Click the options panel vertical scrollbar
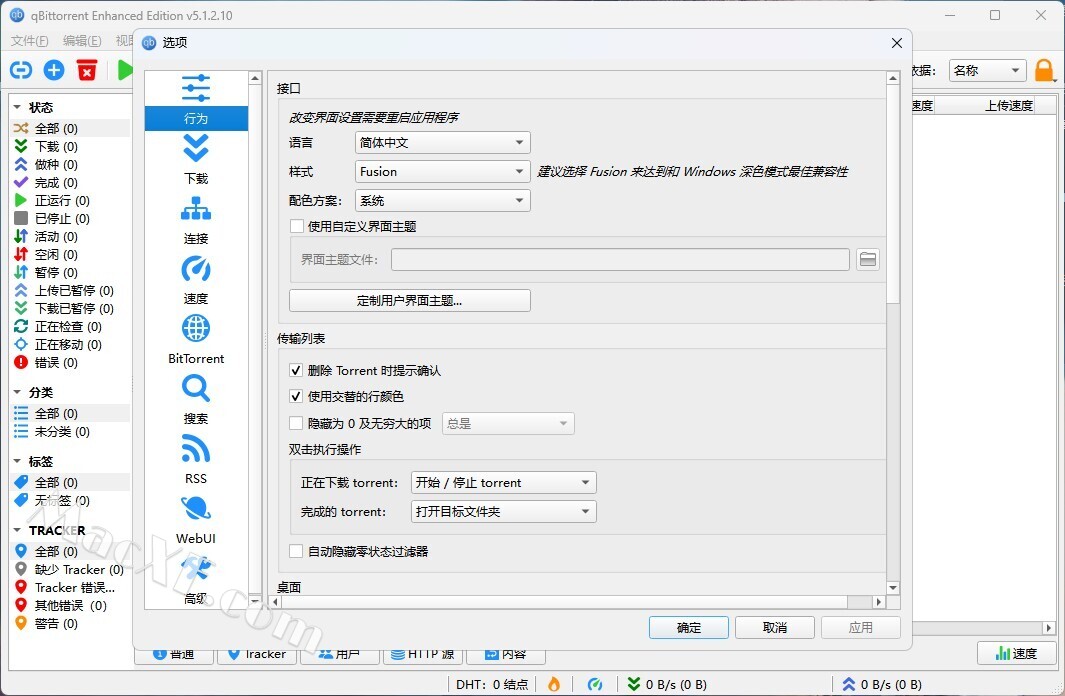The height and width of the screenshot is (696, 1065). point(893,194)
